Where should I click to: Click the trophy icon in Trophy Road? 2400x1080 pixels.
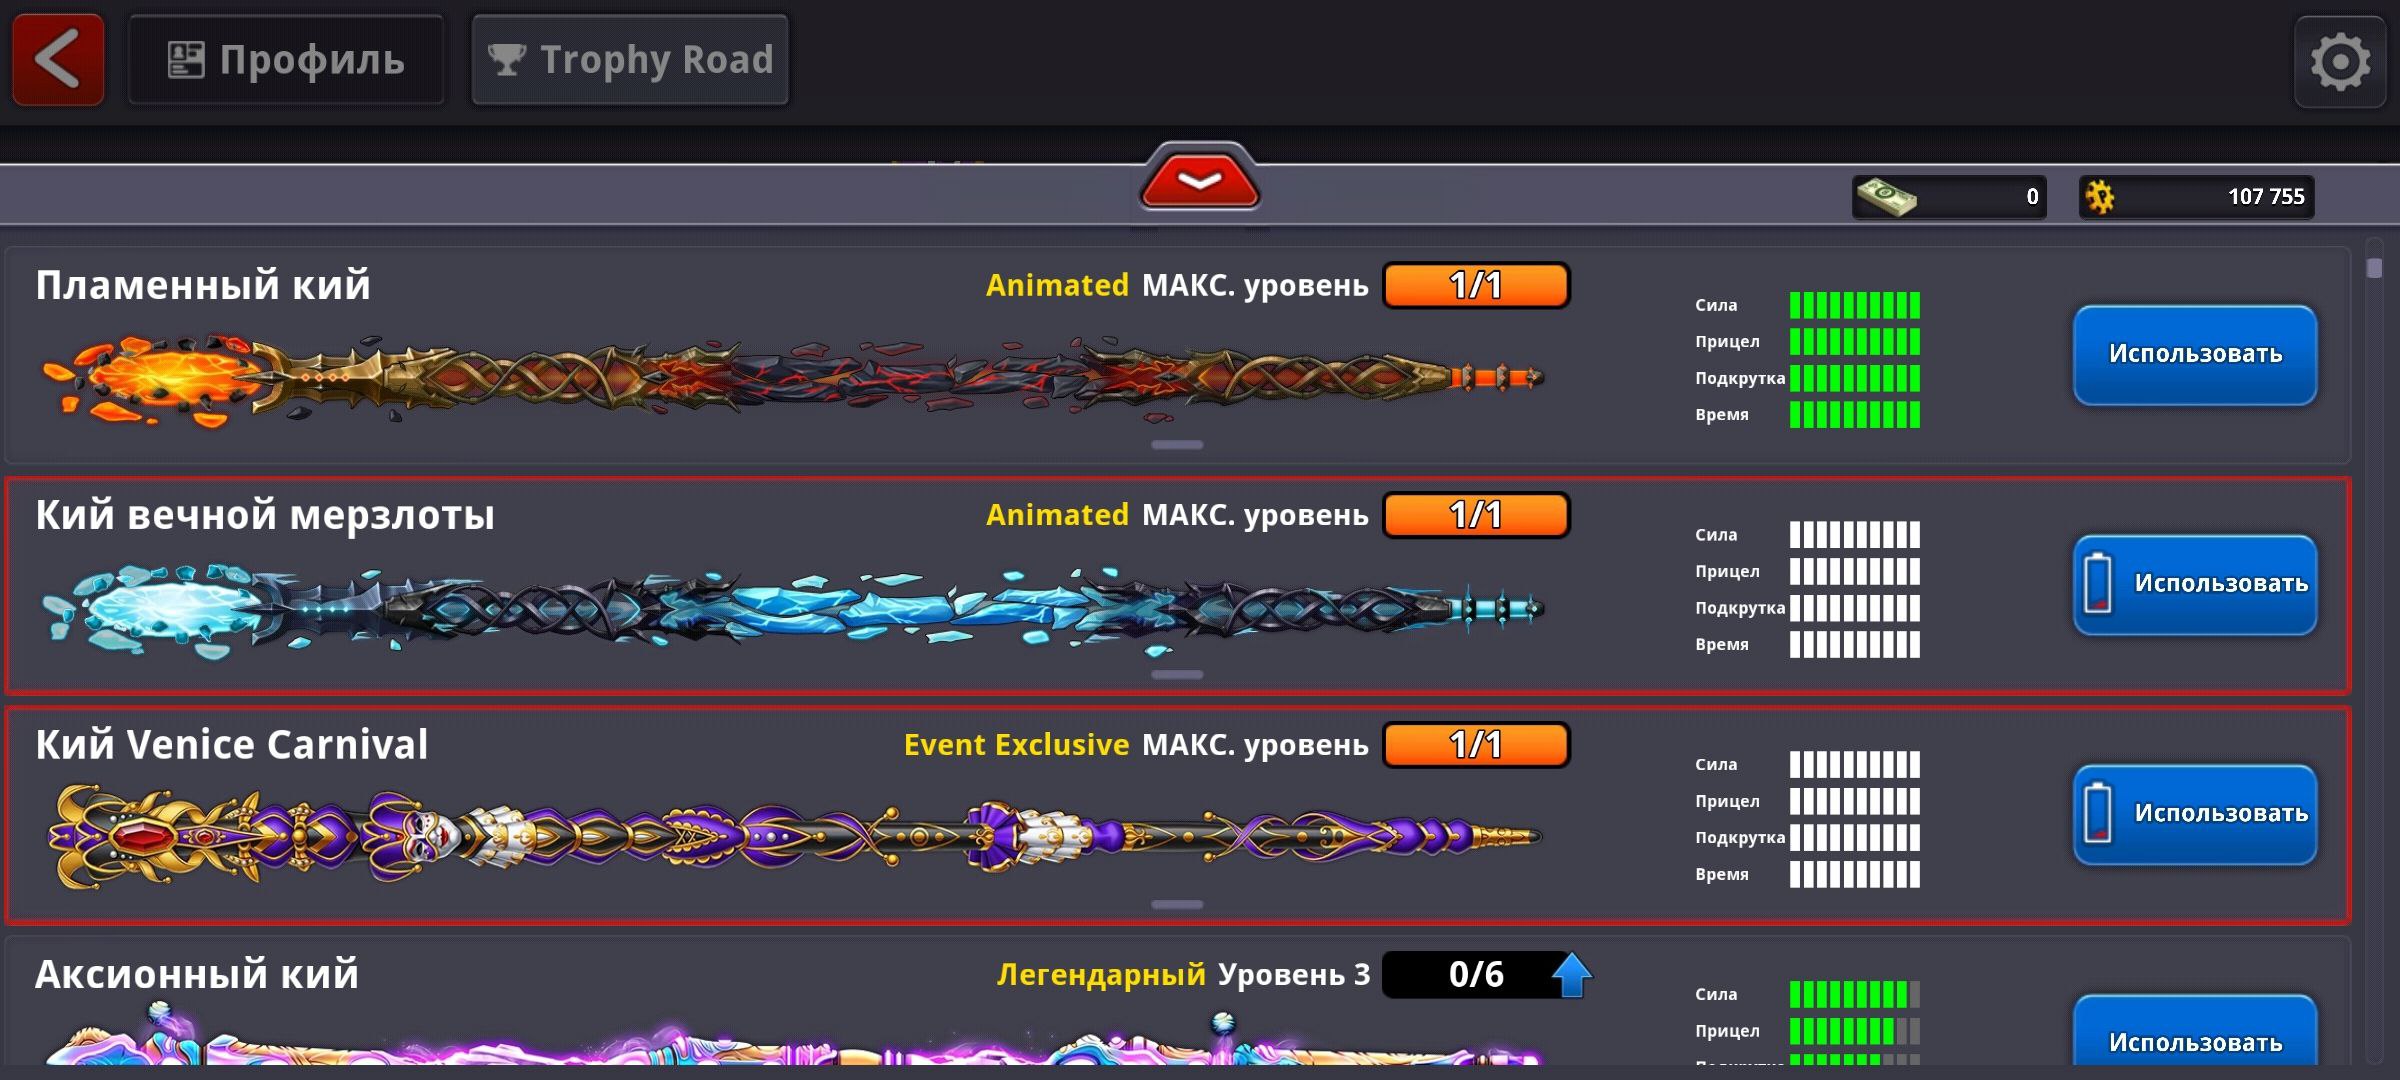click(x=506, y=60)
